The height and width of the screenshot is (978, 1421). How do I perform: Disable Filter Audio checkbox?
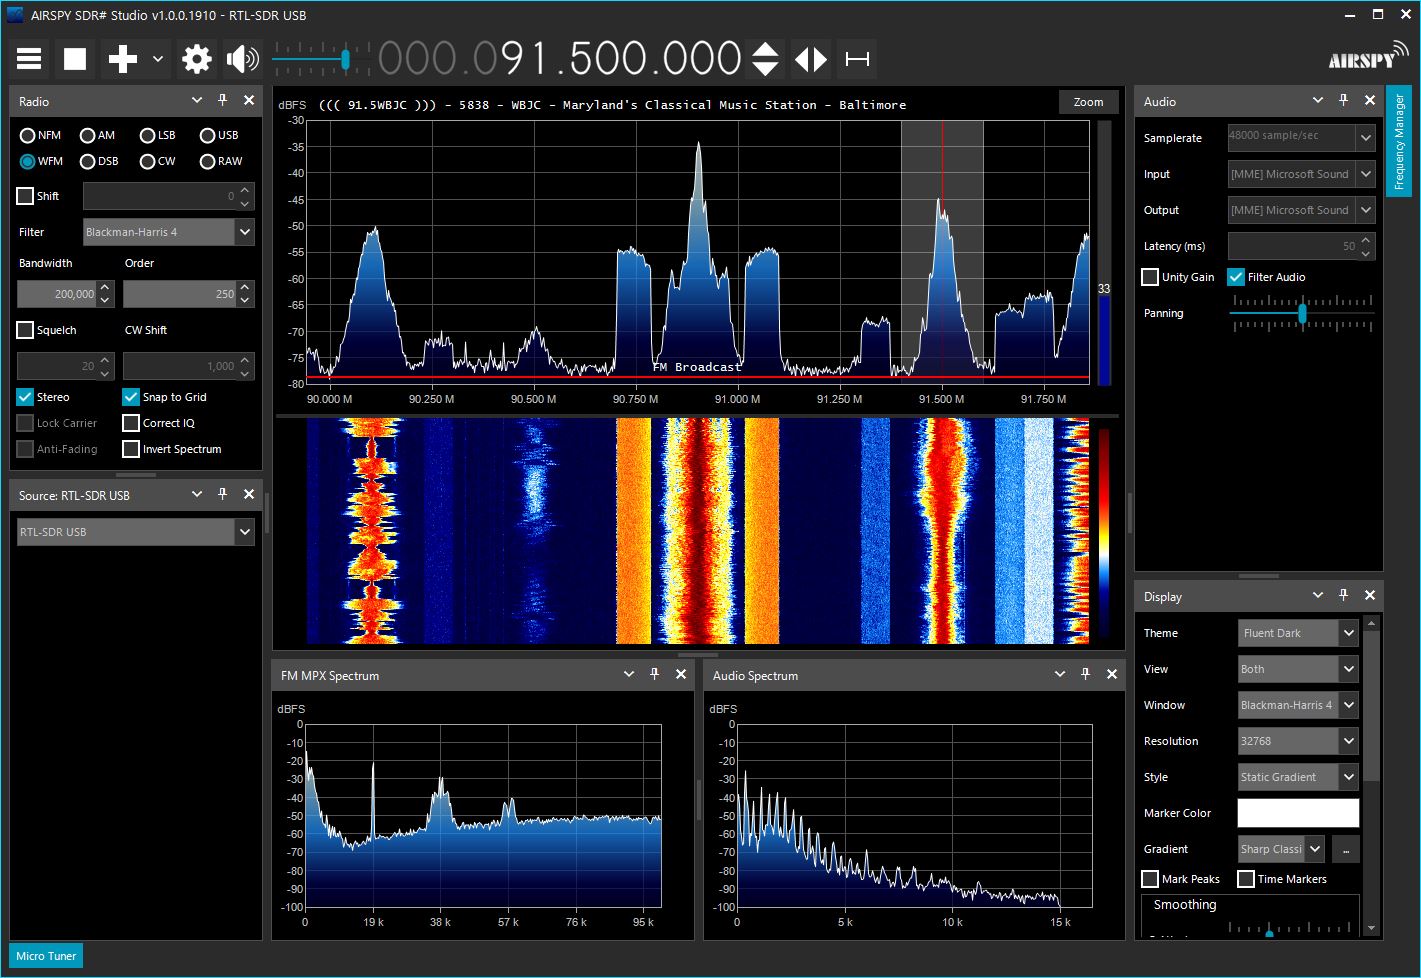tap(1236, 277)
